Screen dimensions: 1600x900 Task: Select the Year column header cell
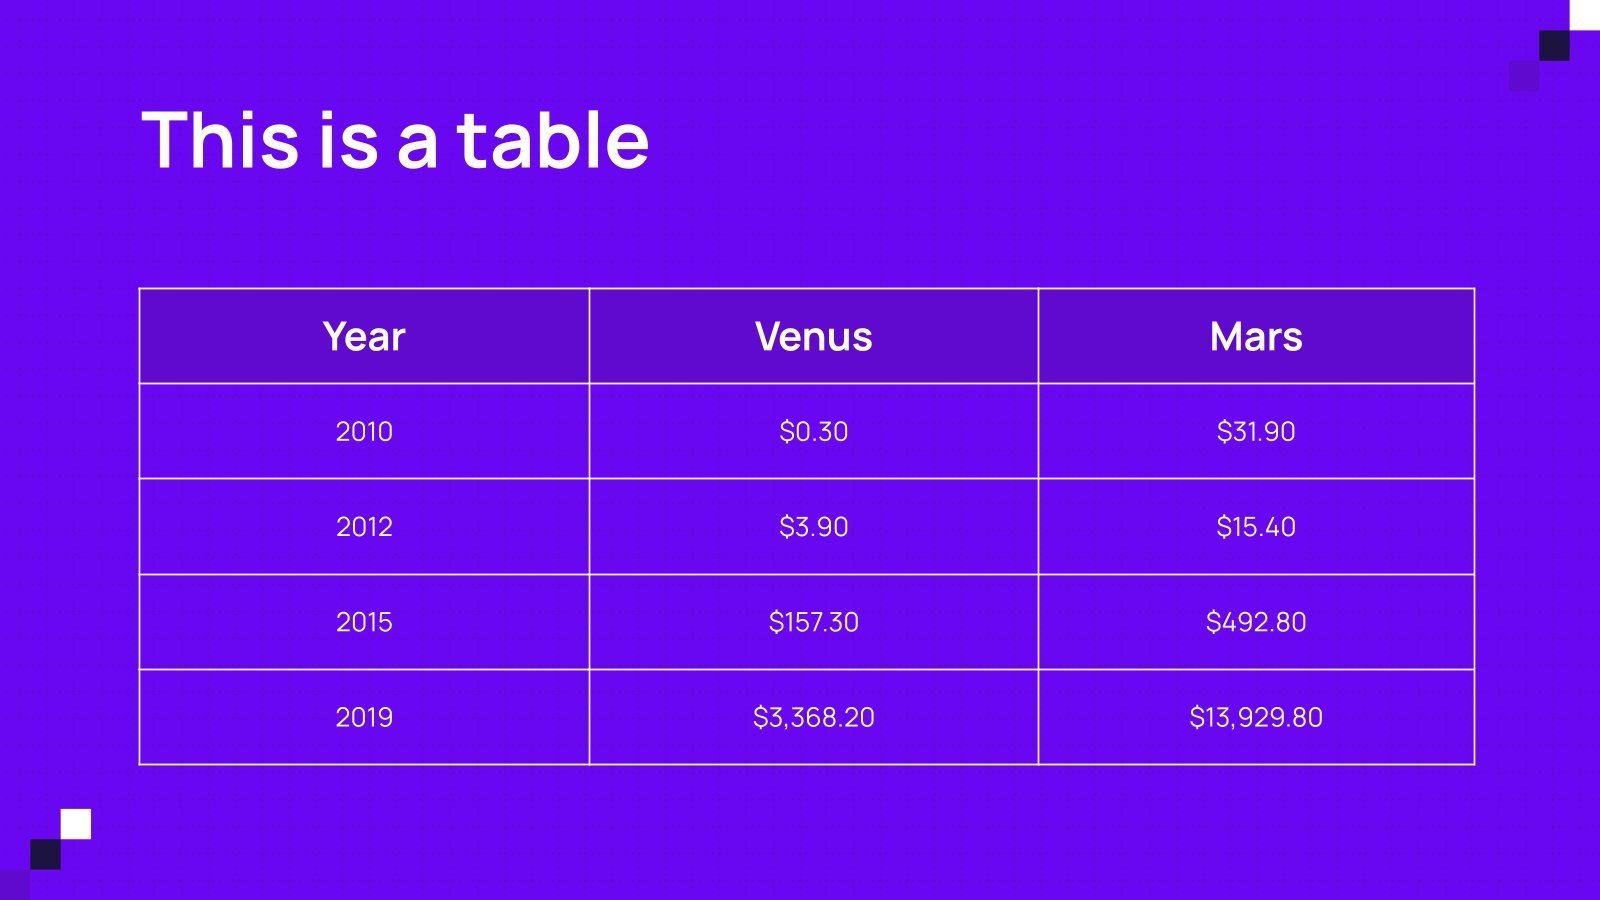pyautogui.click(x=364, y=336)
